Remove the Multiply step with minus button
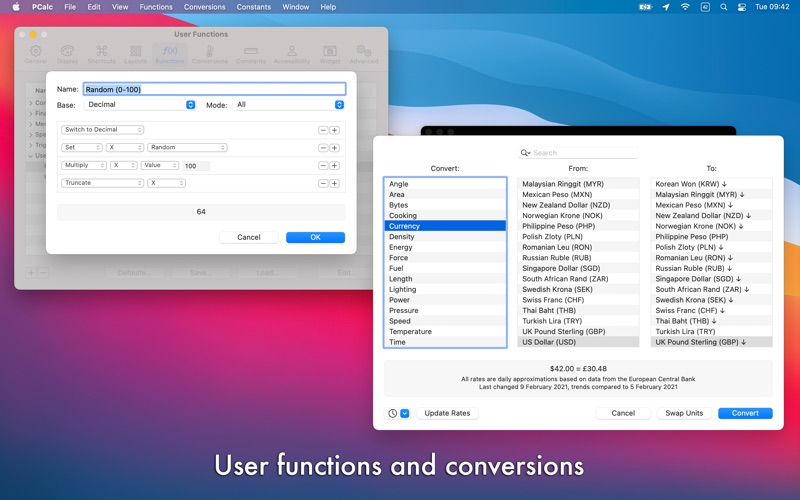 pos(323,166)
